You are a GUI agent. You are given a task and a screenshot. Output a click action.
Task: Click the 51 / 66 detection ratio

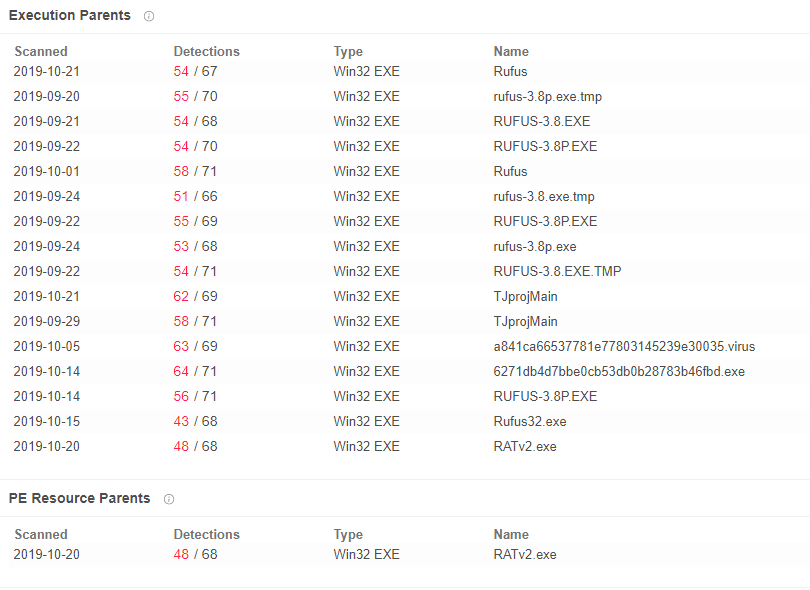(x=195, y=196)
